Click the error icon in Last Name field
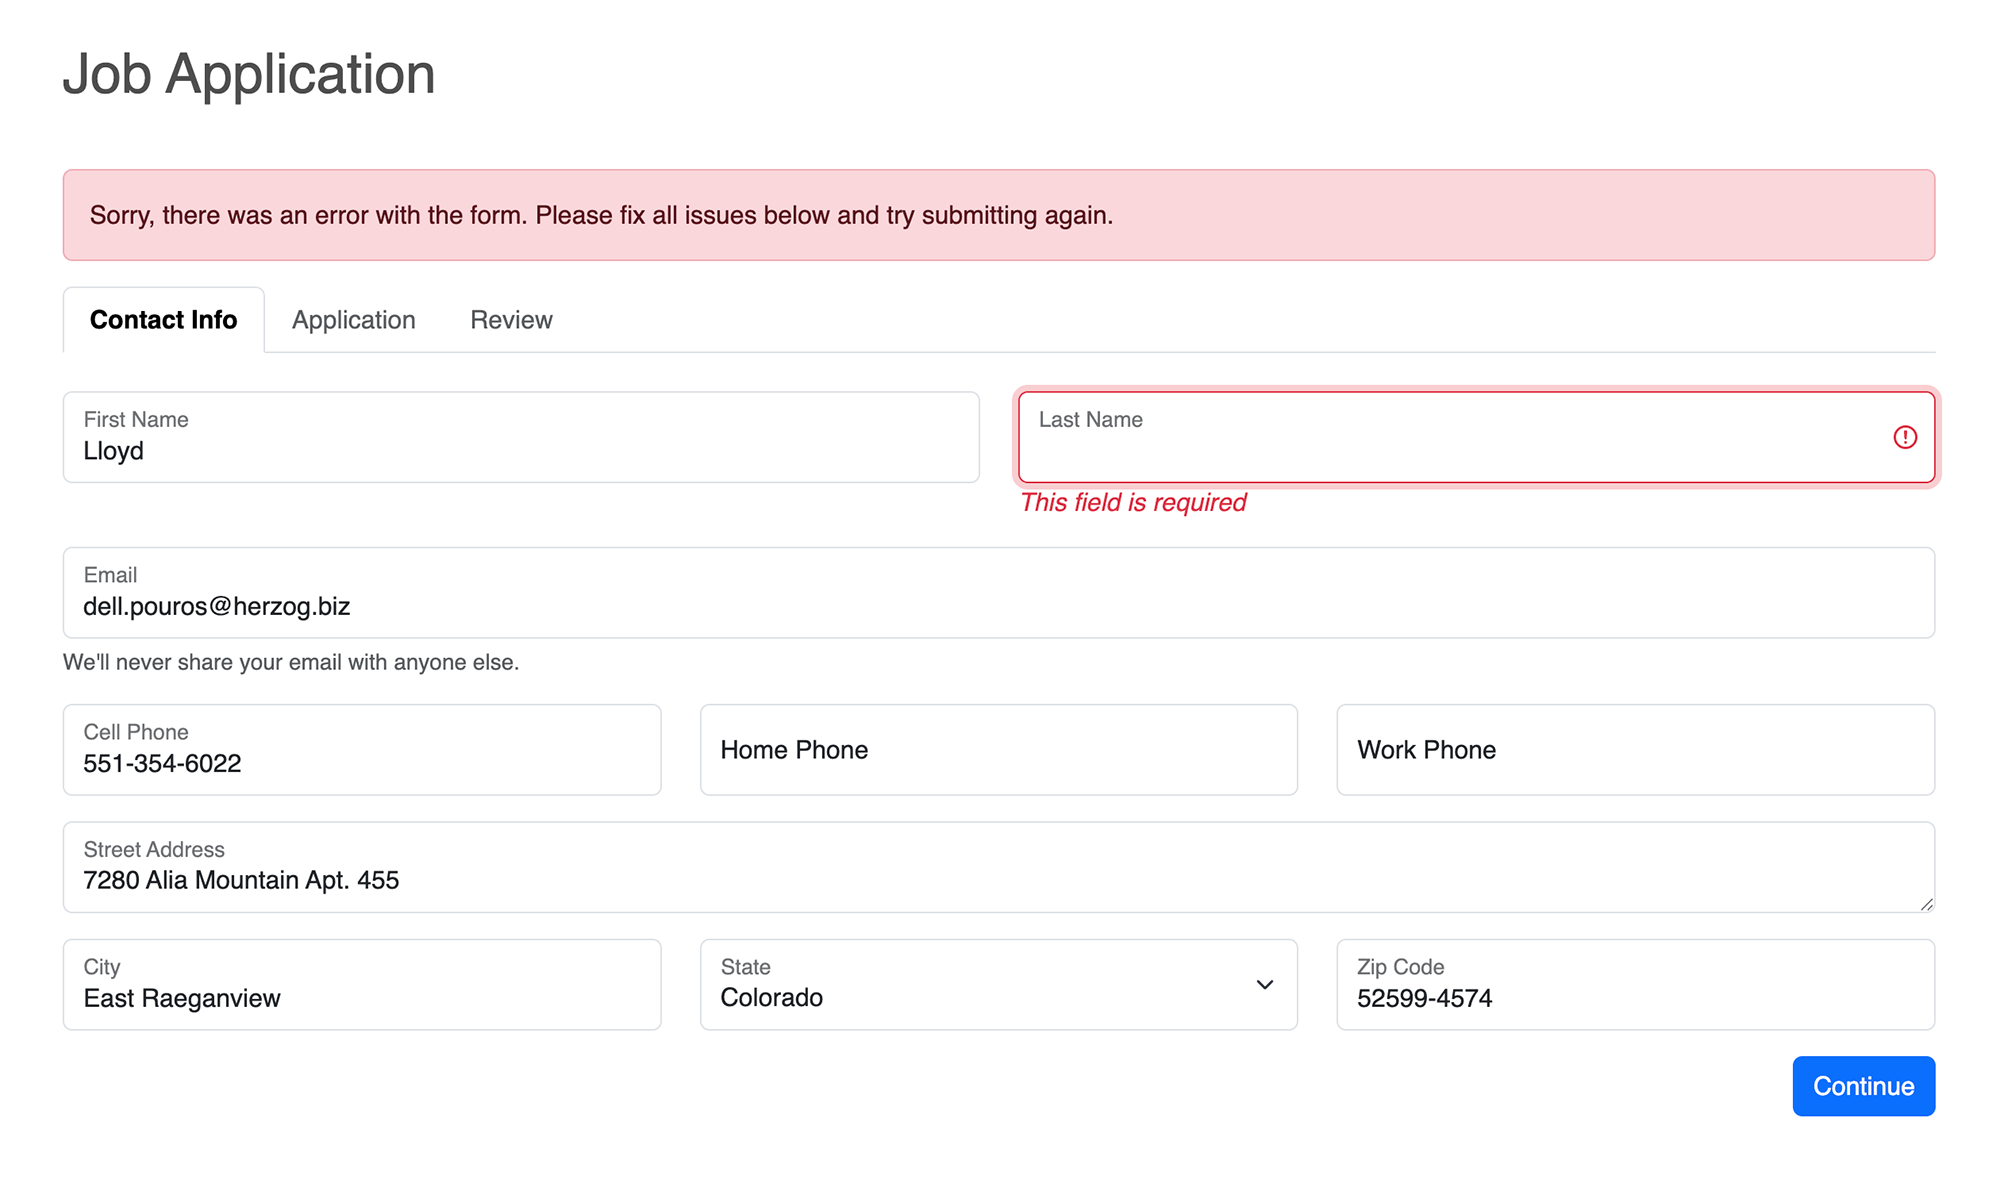The image size is (2000, 1178). 1905,437
